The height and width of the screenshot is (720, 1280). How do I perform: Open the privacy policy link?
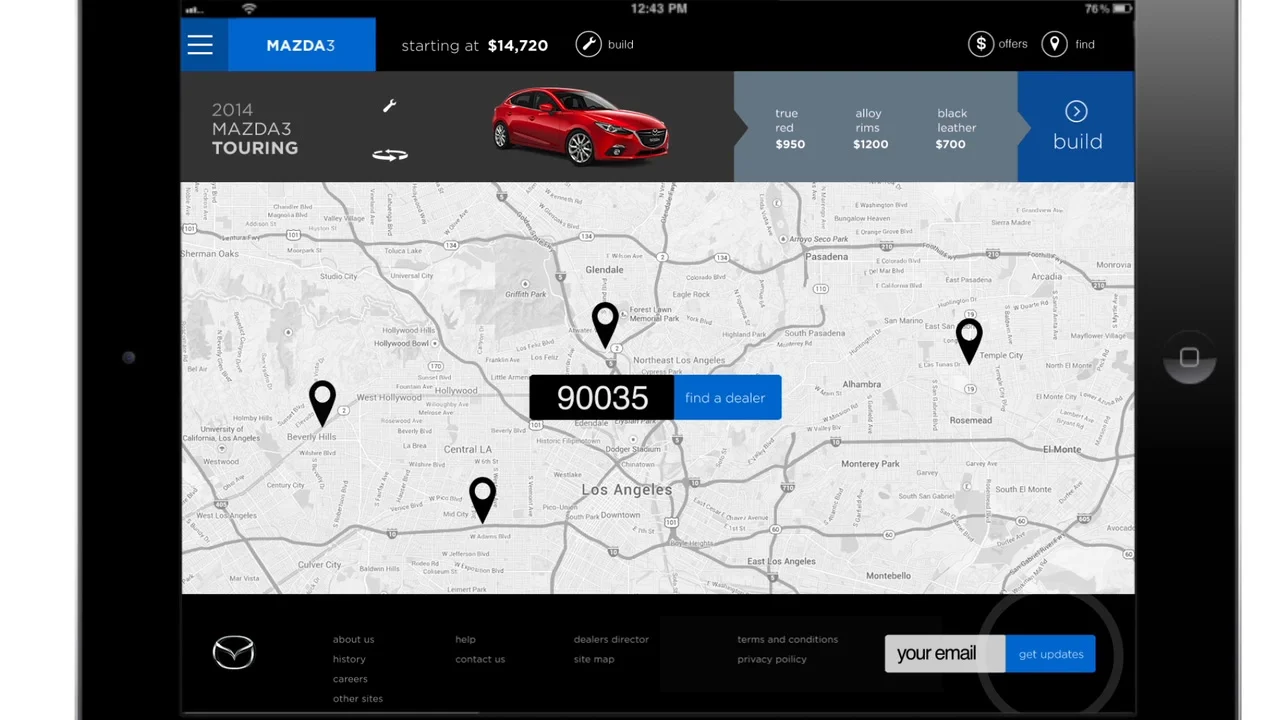point(771,659)
